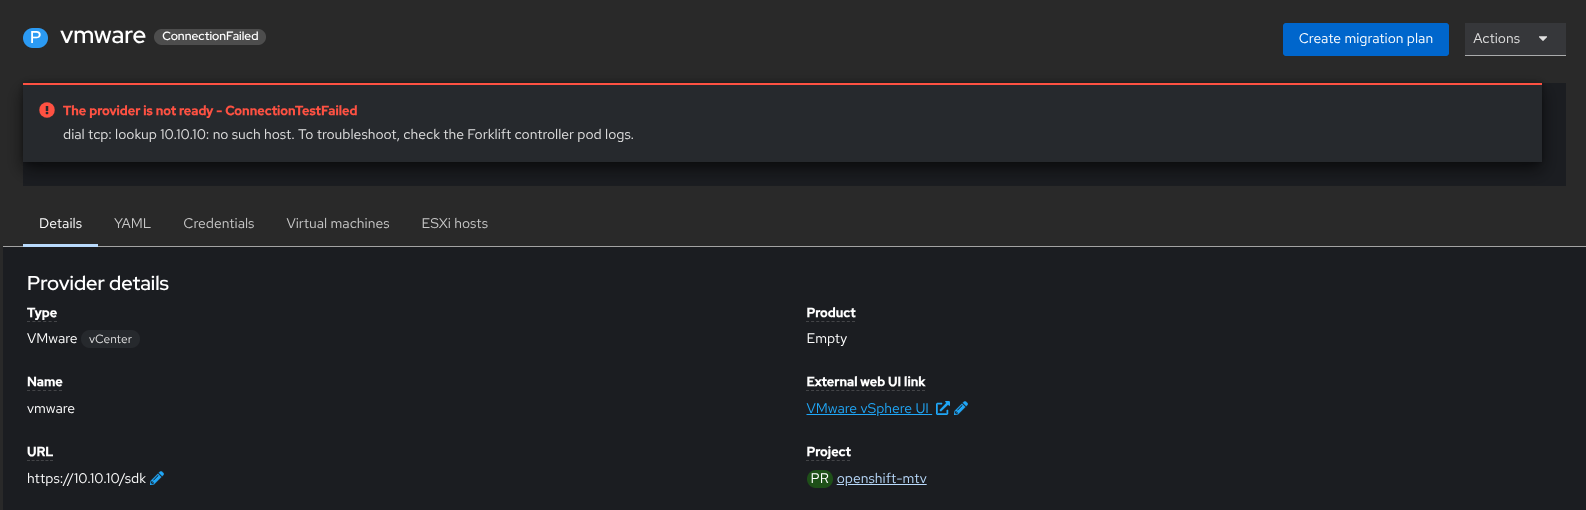Click the provider not ready alert title
The width and height of the screenshot is (1586, 510).
[x=210, y=110]
